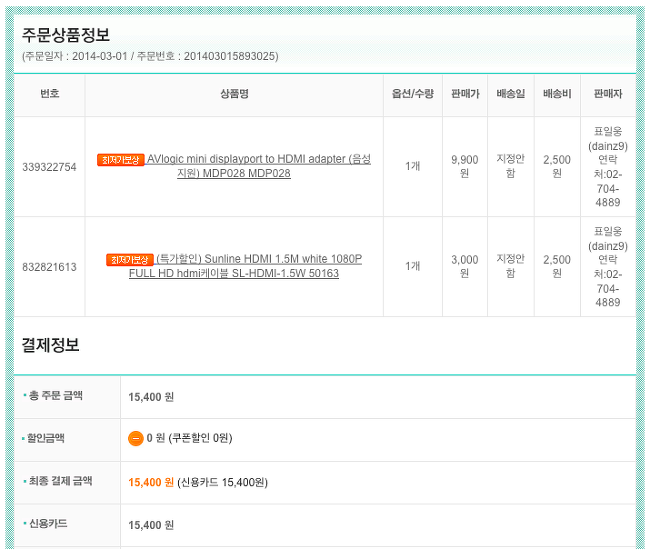Click the 배송일 column header
The width and height of the screenshot is (650, 549).
(511, 94)
